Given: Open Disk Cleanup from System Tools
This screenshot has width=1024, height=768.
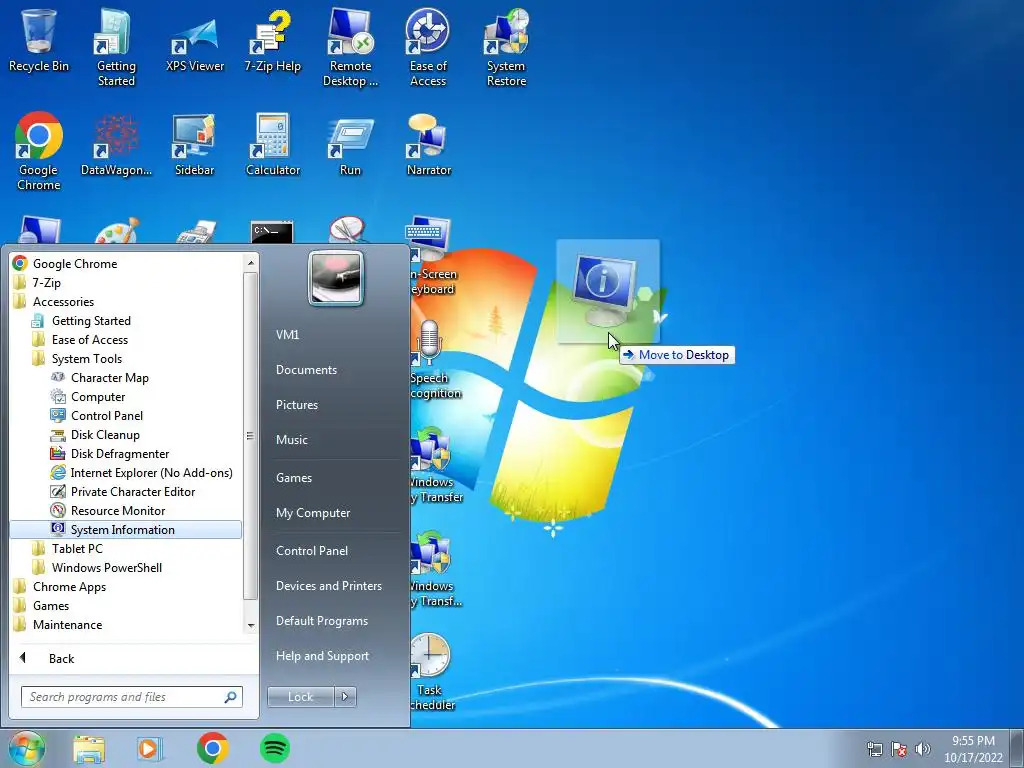Looking at the screenshot, I should click(x=105, y=434).
